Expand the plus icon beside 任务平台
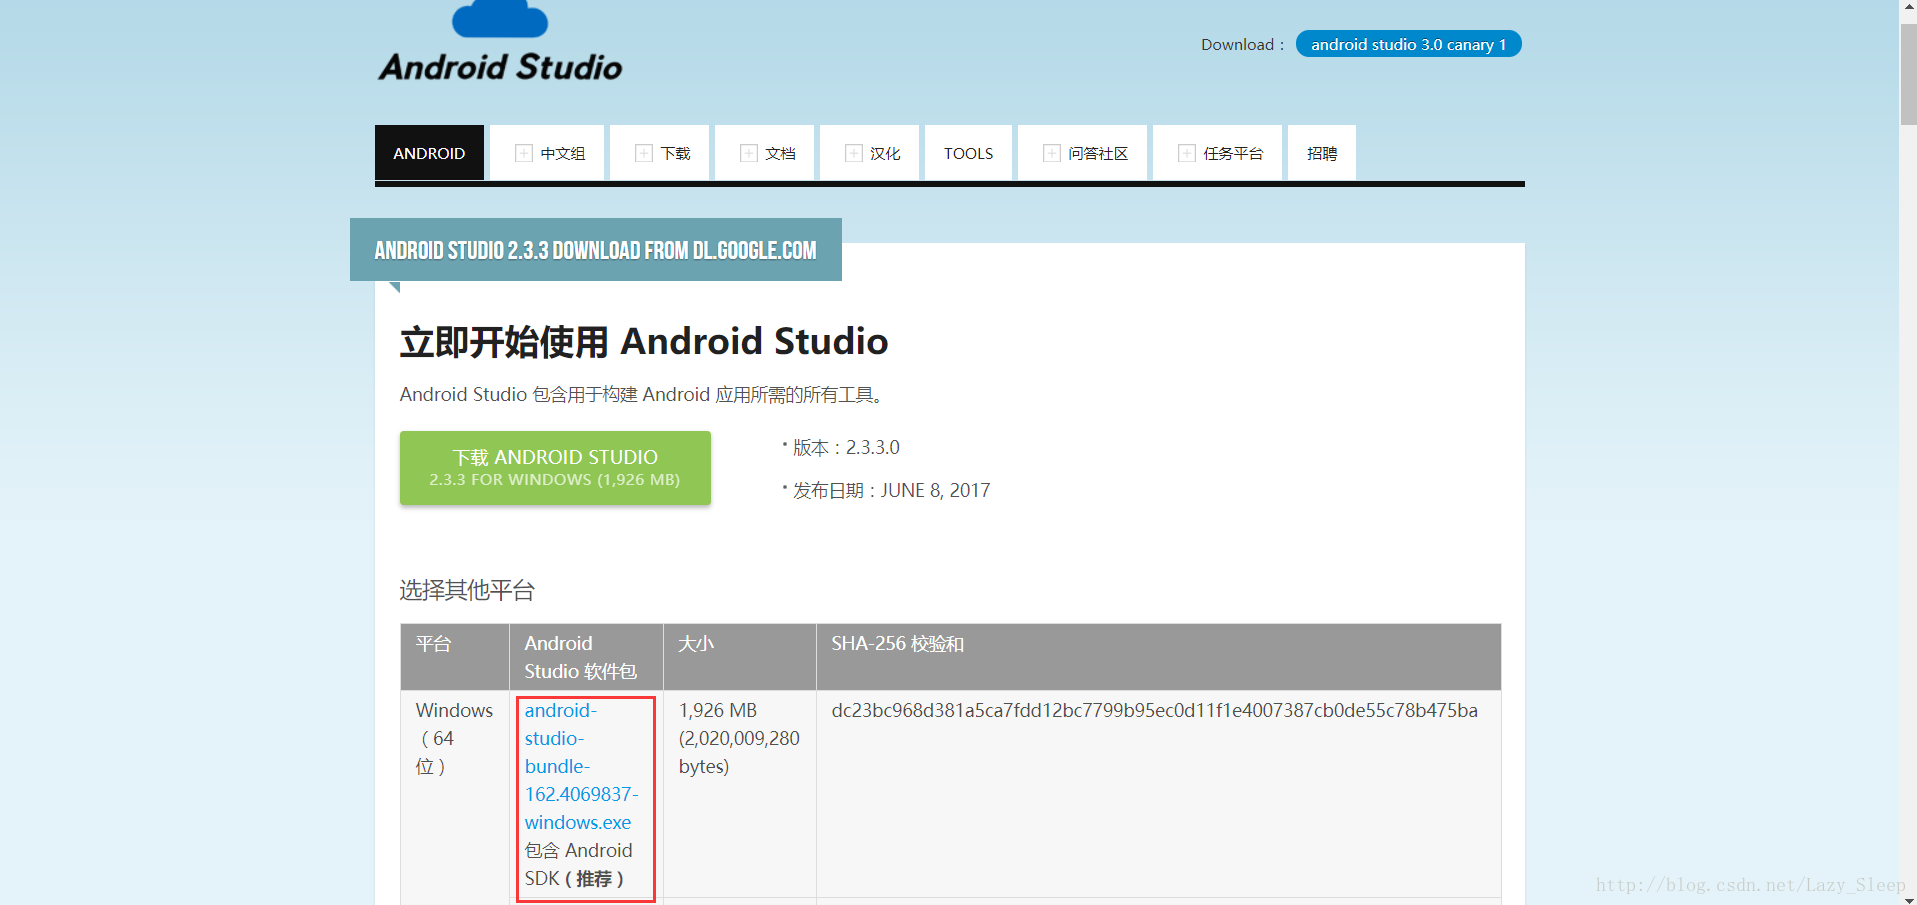Image resolution: width=1917 pixels, height=905 pixels. pyautogui.click(x=1186, y=153)
